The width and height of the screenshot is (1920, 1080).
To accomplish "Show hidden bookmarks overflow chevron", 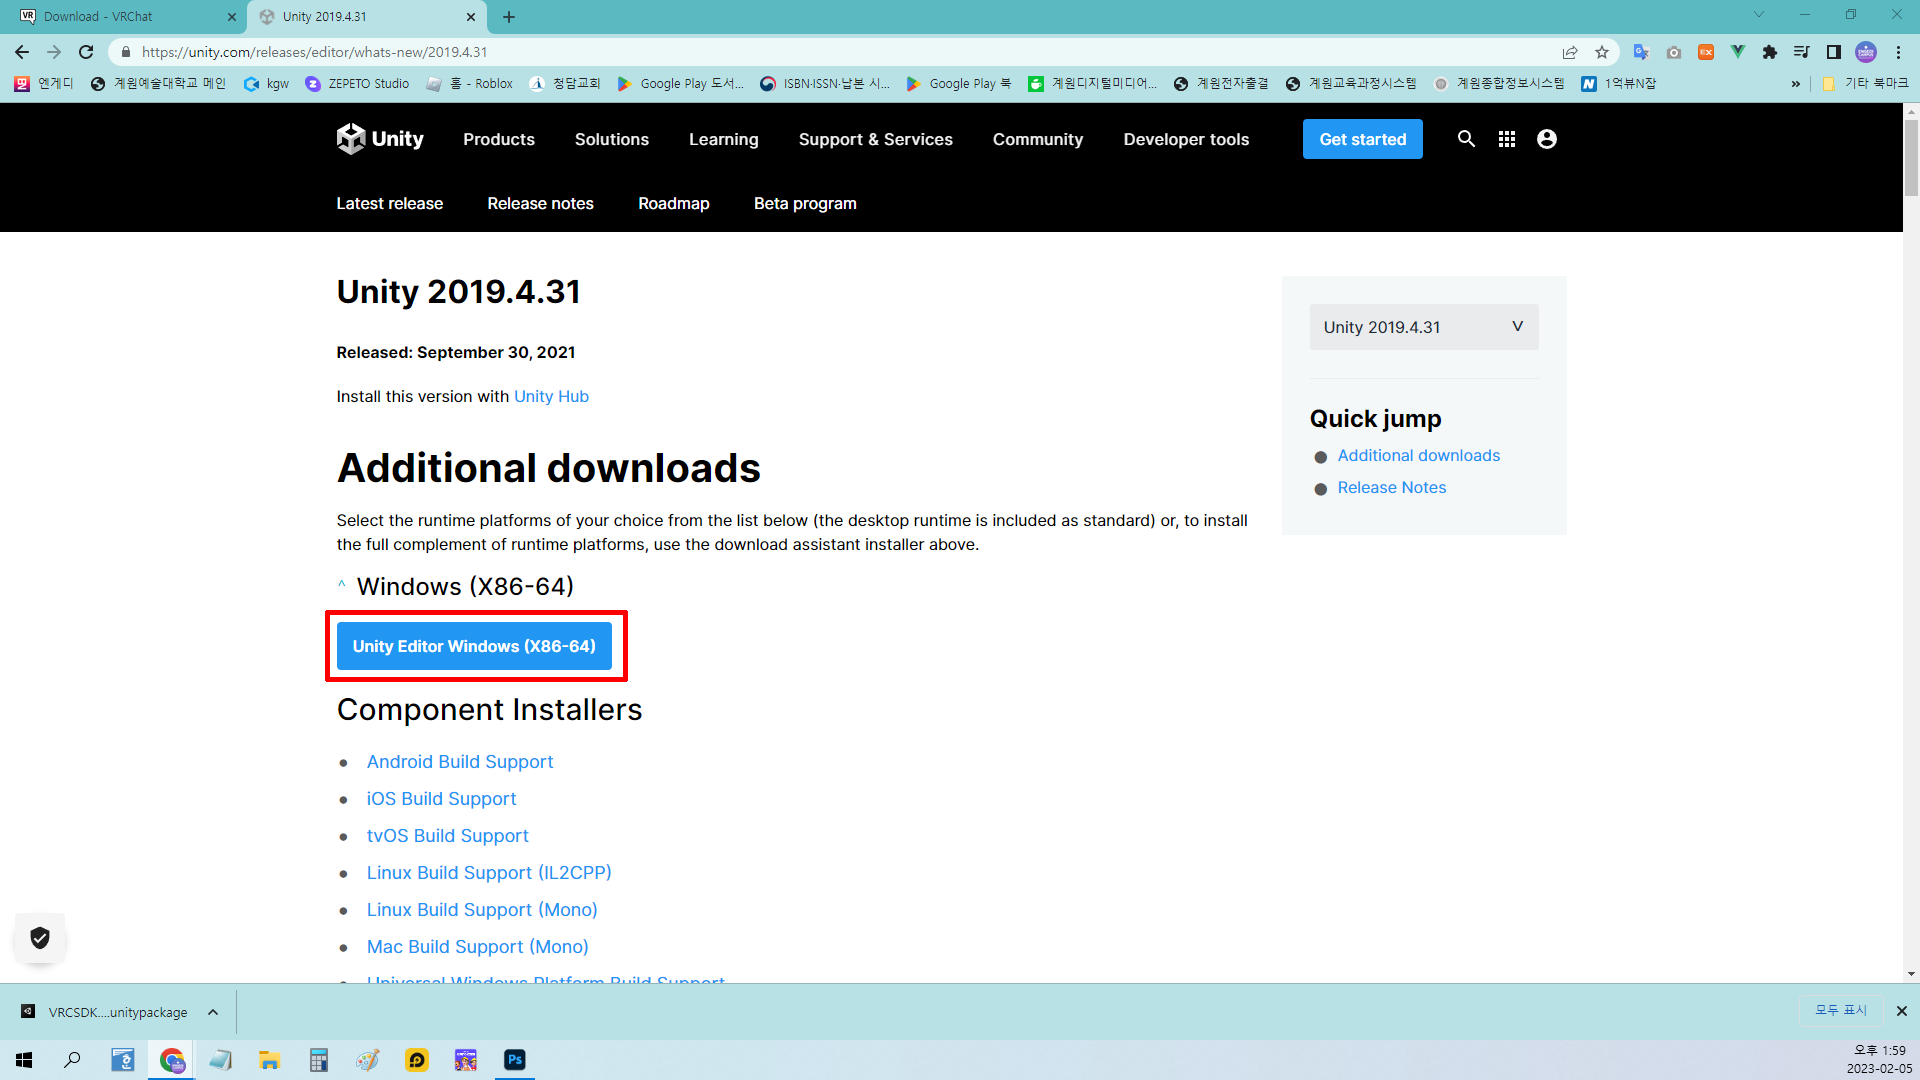I will pos(1796,84).
